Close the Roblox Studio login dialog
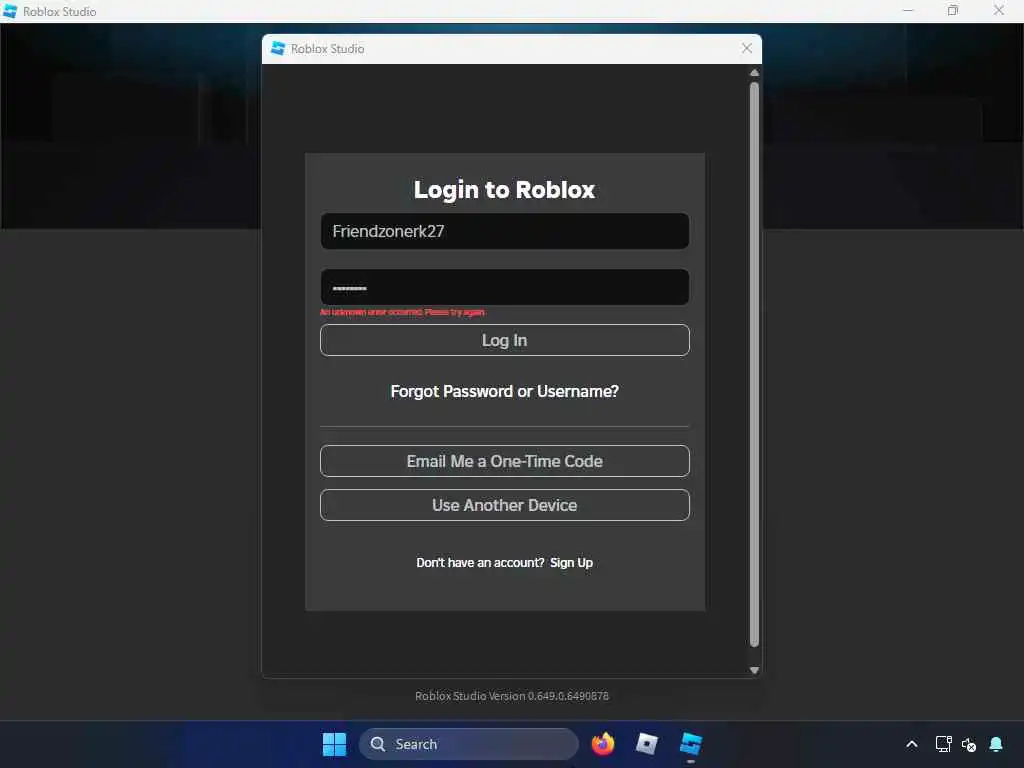Screen dimensions: 1024x768 [x=747, y=48]
